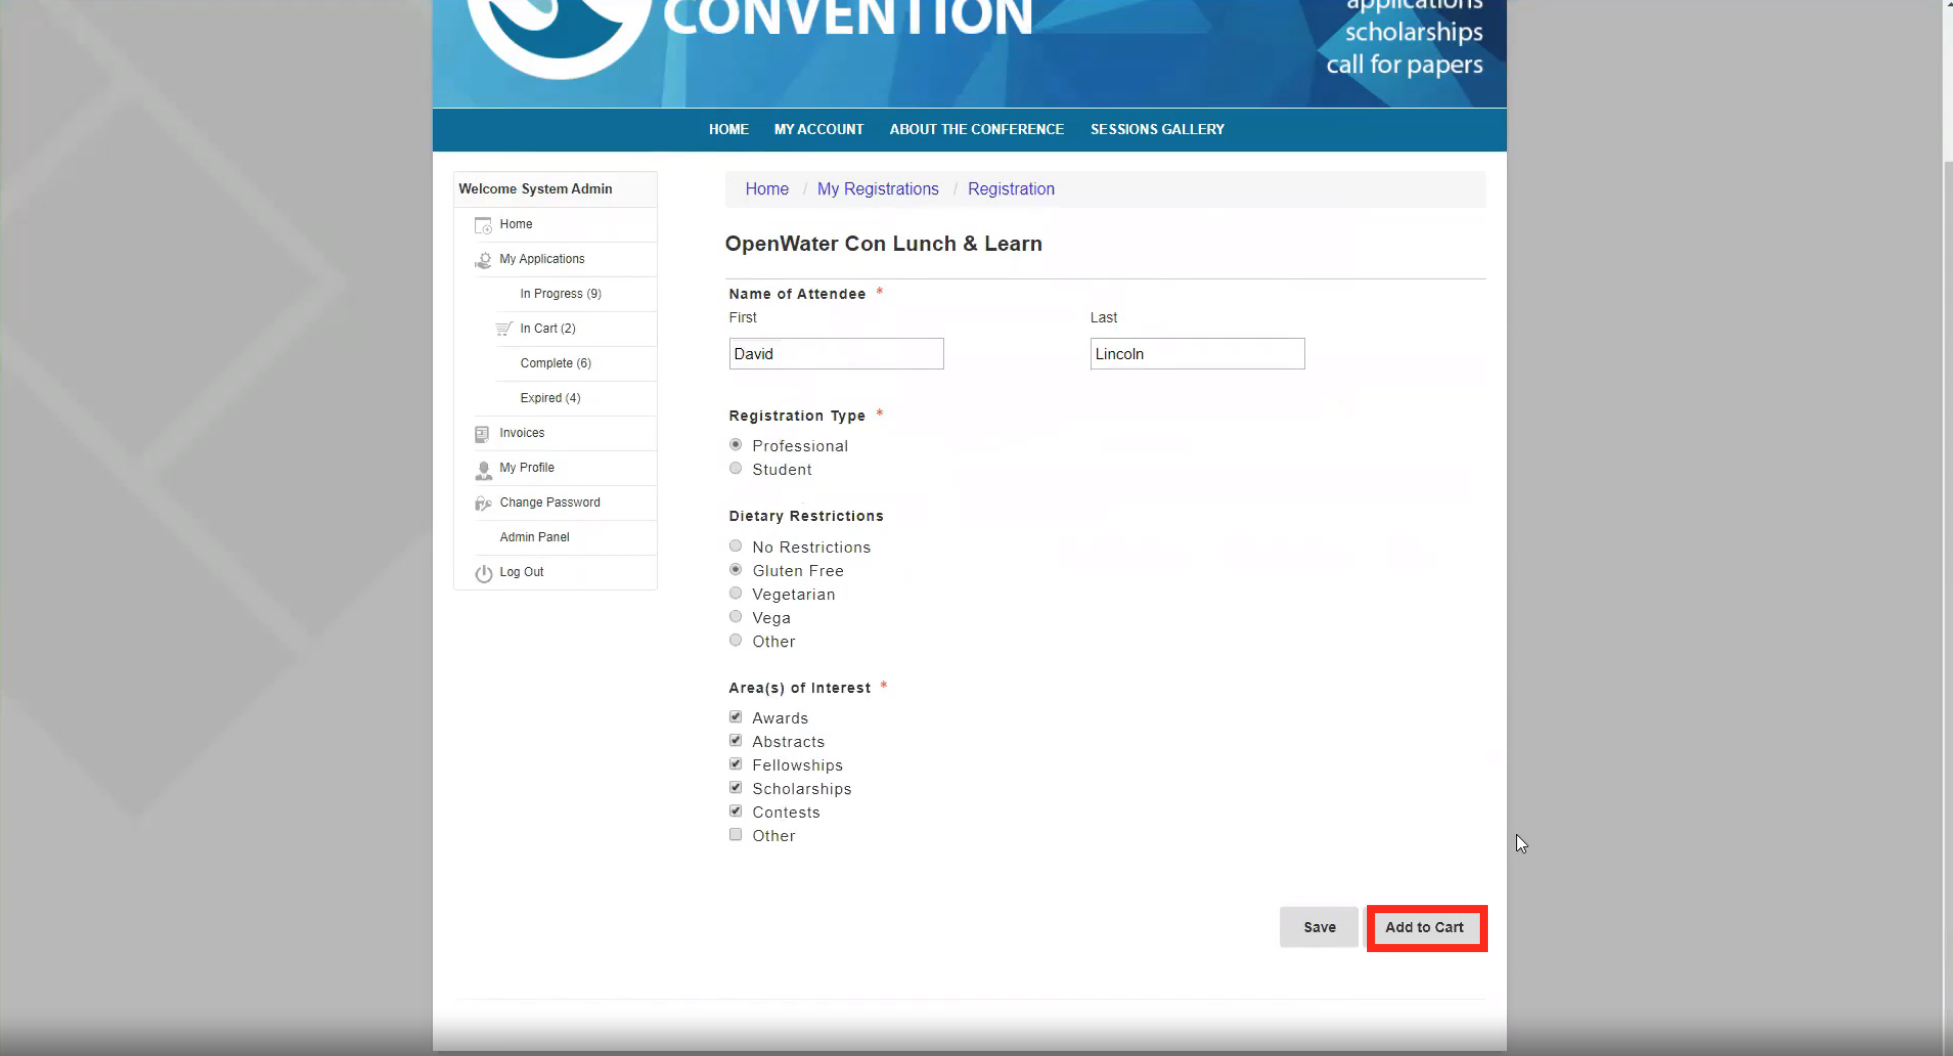The height and width of the screenshot is (1056, 1953).
Task: Click the Log Out power icon
Action: tap(483, 573)
